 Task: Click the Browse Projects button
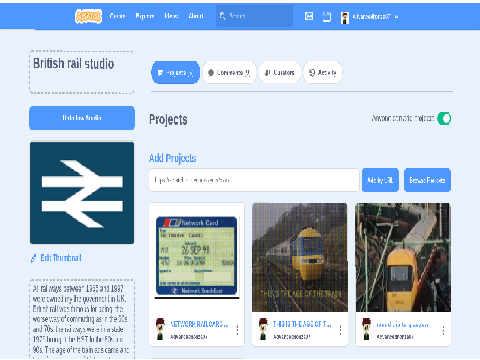pos(427,180)
